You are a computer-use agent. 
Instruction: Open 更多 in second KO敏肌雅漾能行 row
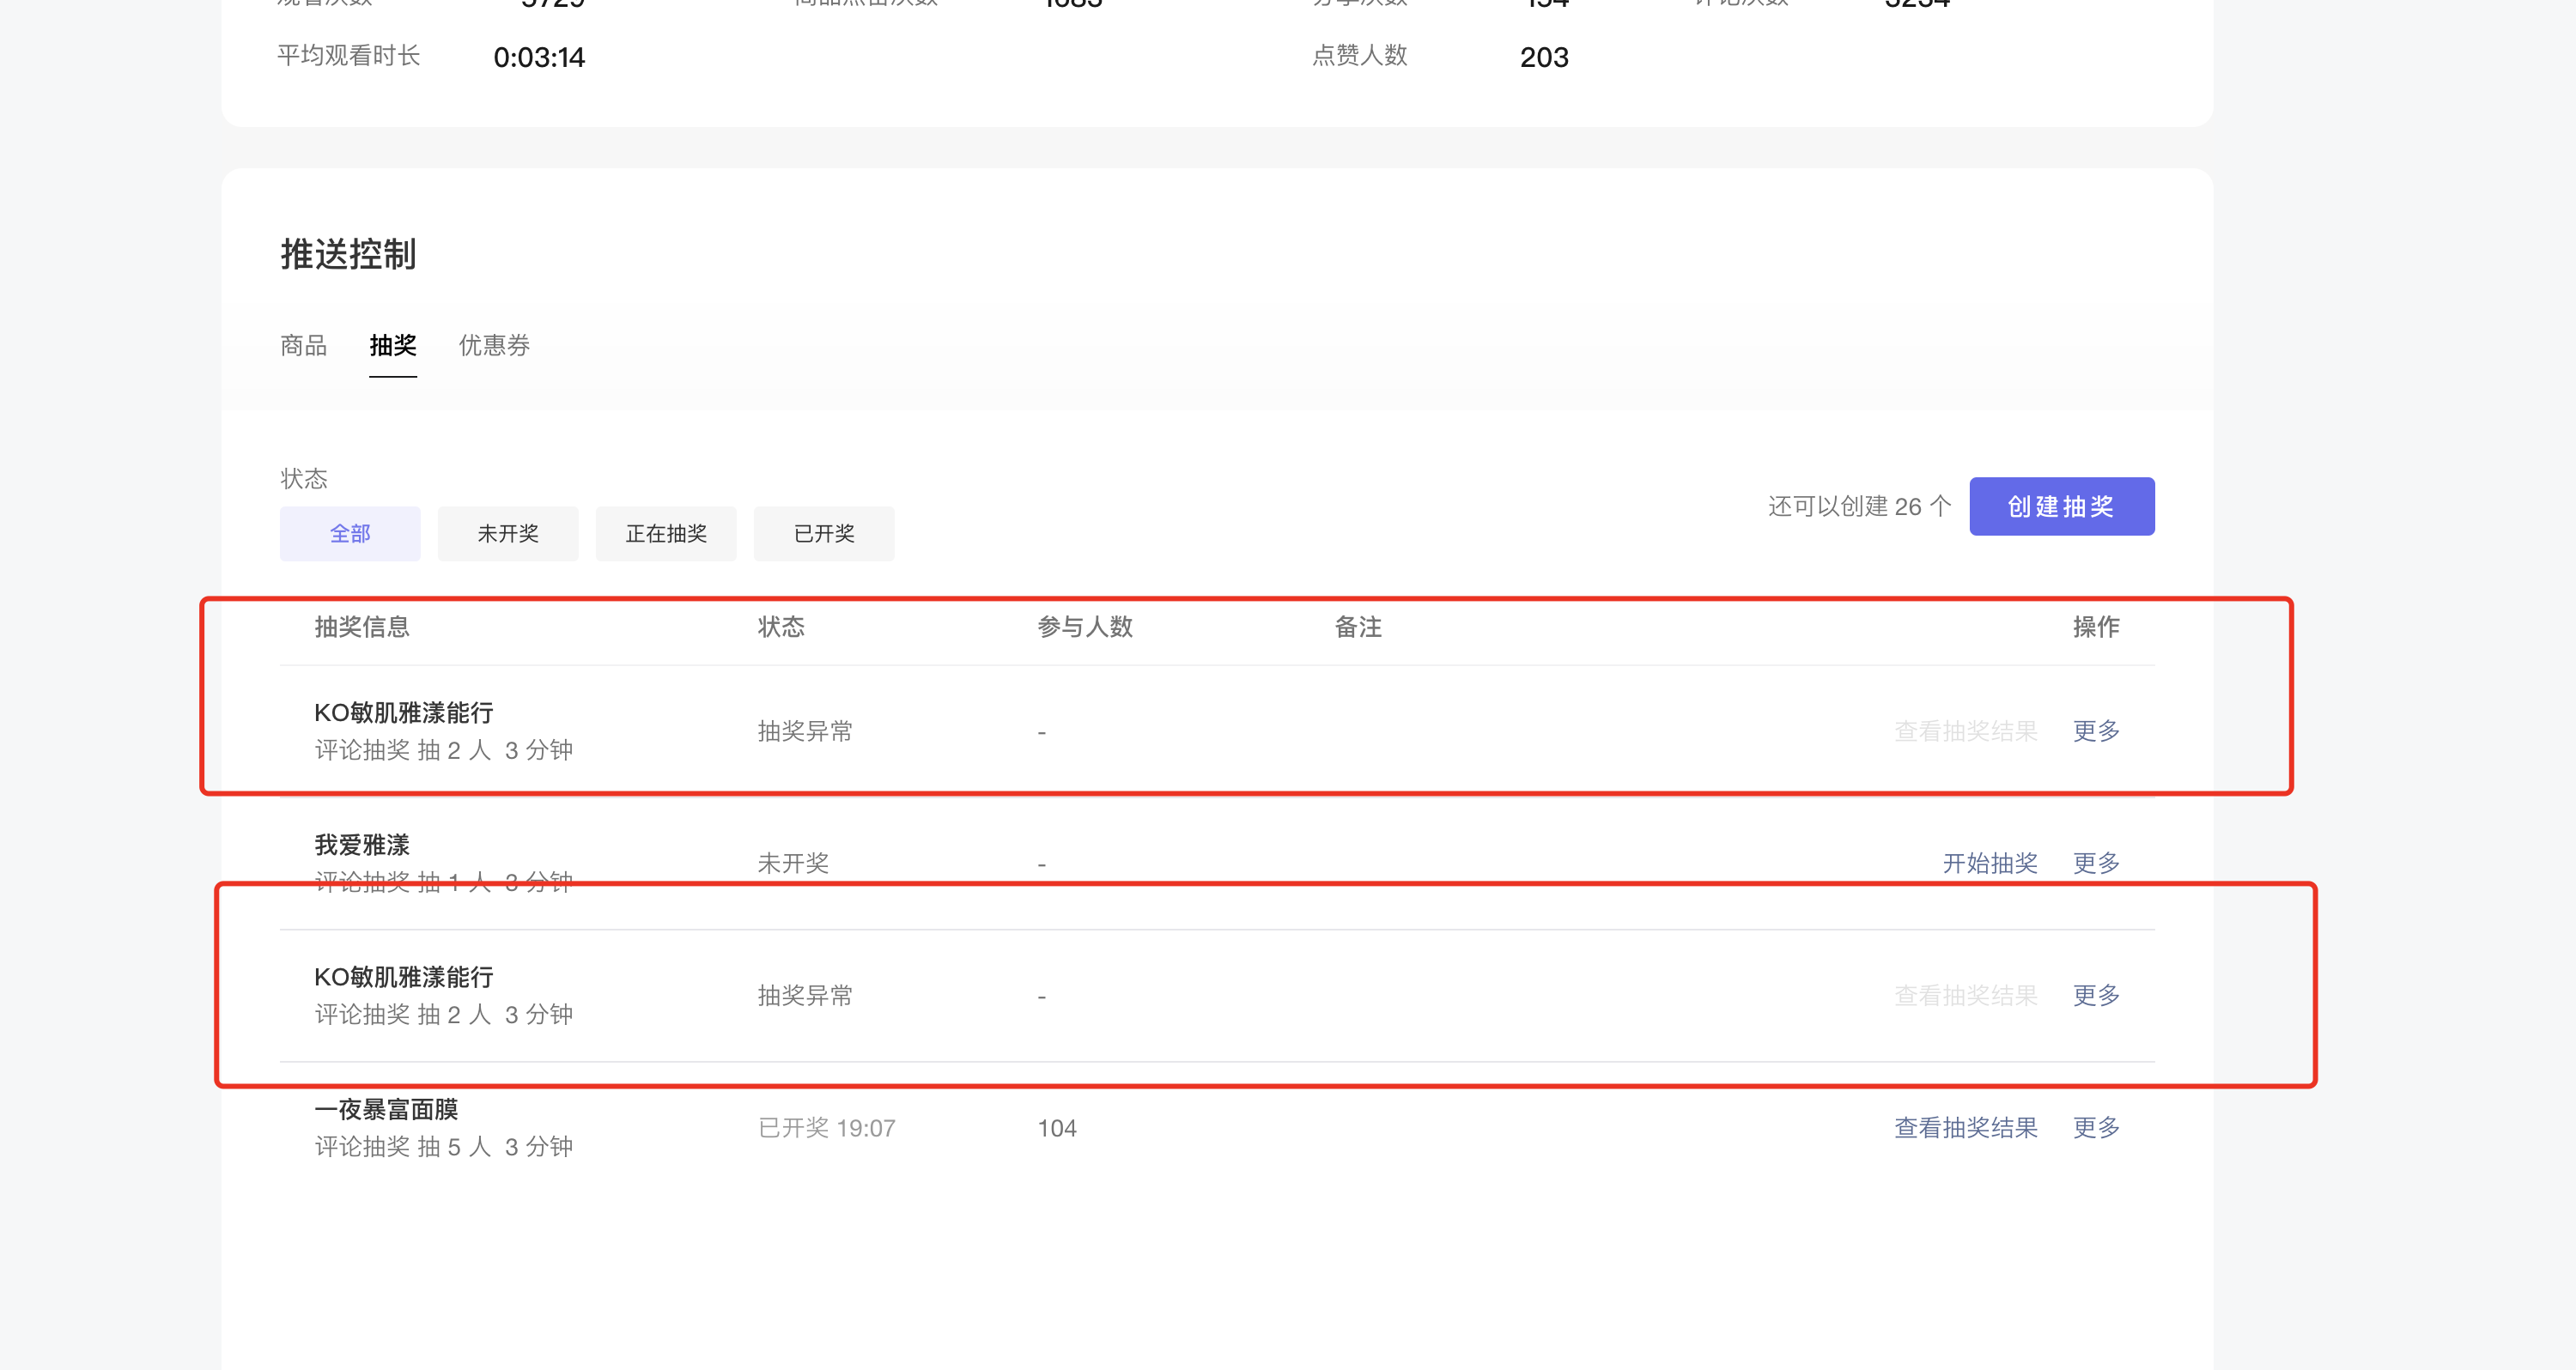pos(2096,994)
